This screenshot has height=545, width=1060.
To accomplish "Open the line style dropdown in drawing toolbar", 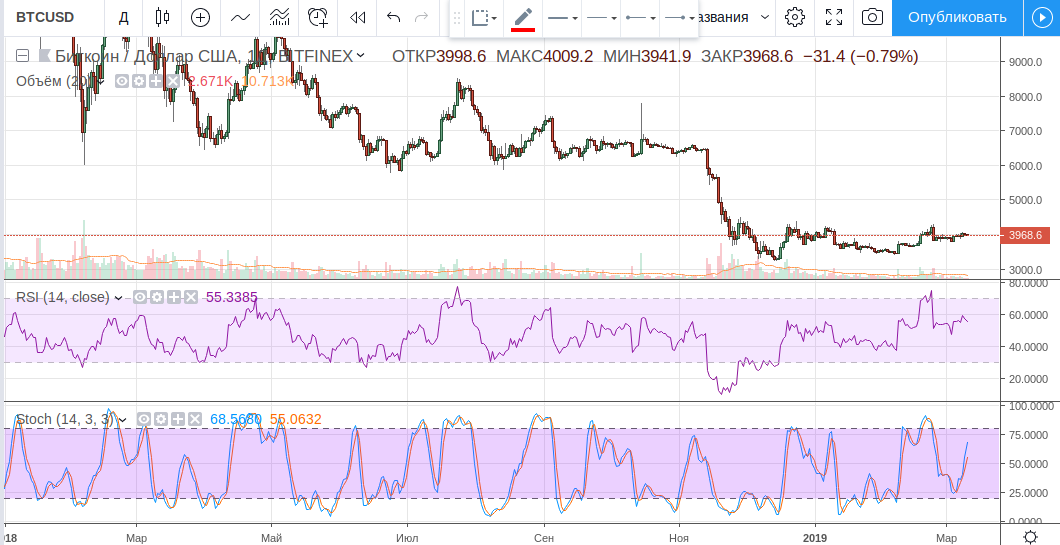I will 563,18.
